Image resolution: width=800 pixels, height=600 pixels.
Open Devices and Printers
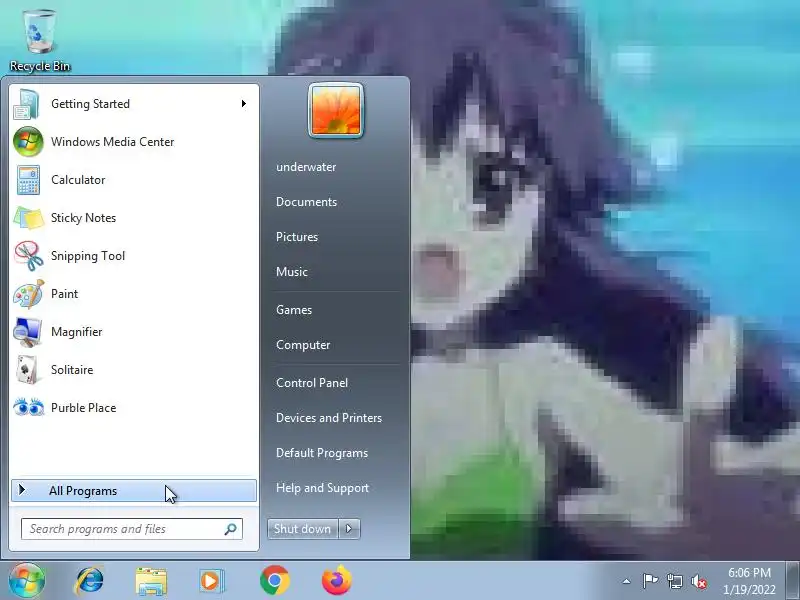[329, 418]
